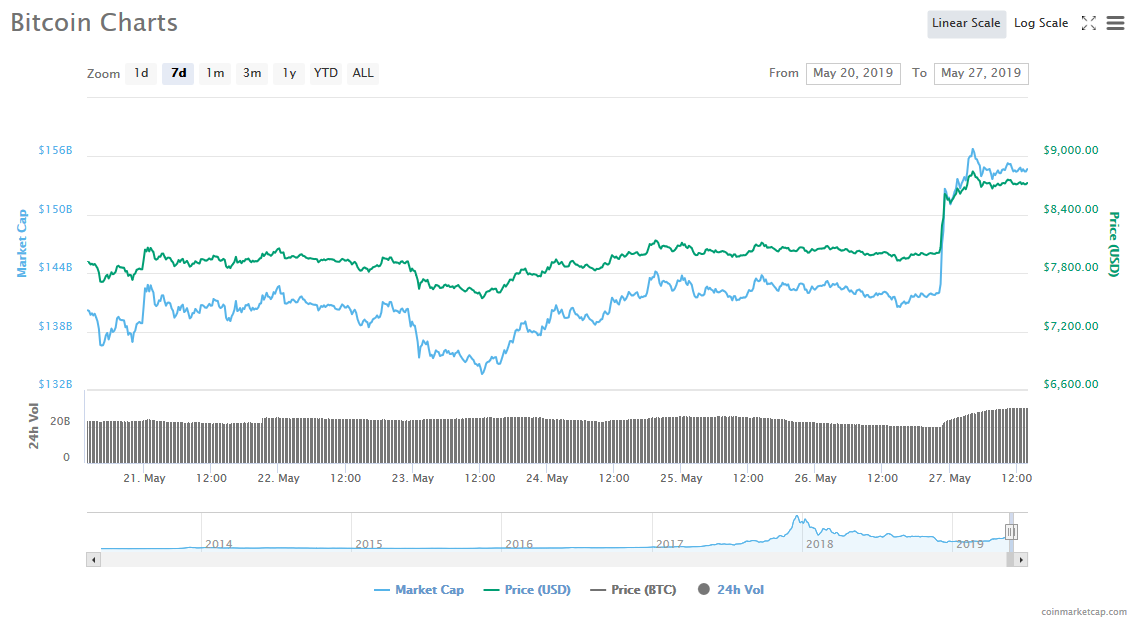Screen dimensions: 1137x620
Task: Select 3m zoom range
Action: (x=252, y=73)
